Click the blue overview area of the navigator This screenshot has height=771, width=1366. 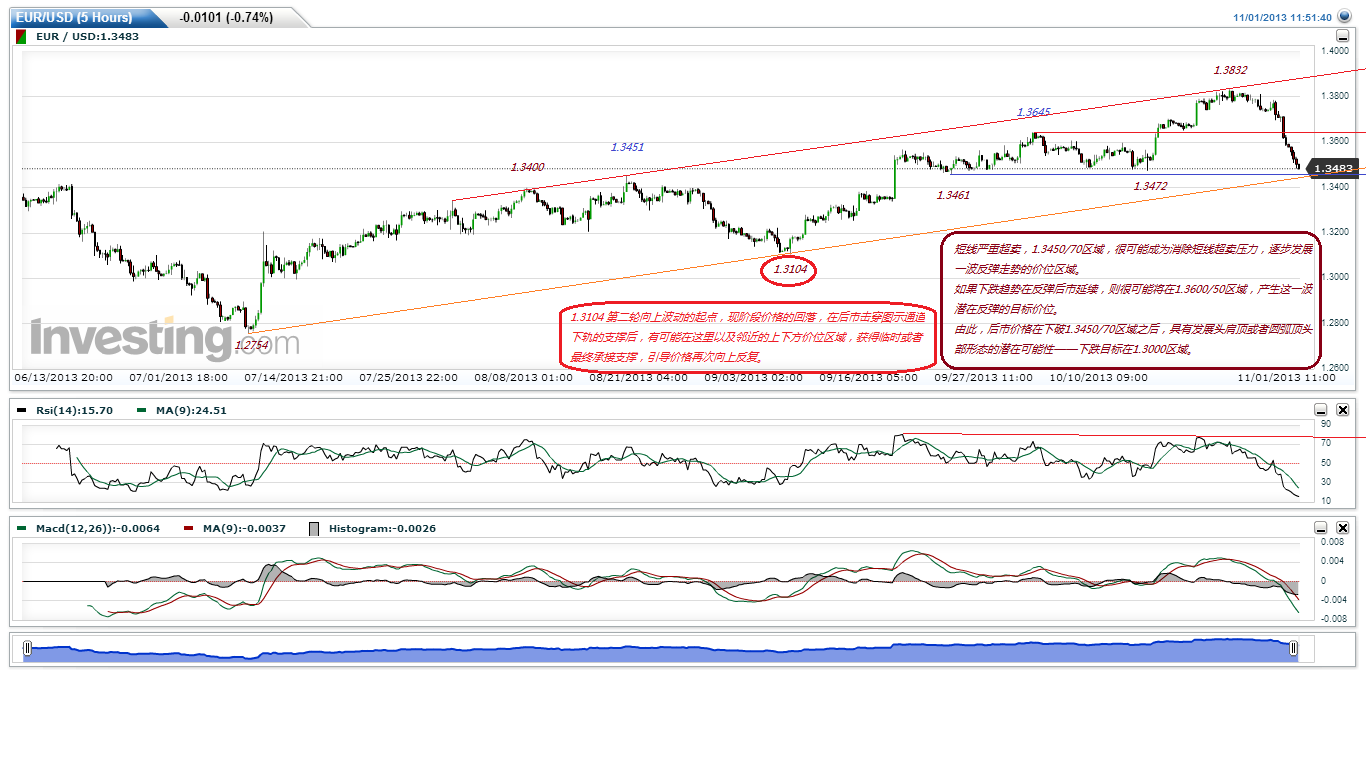(x=660, y=650)
